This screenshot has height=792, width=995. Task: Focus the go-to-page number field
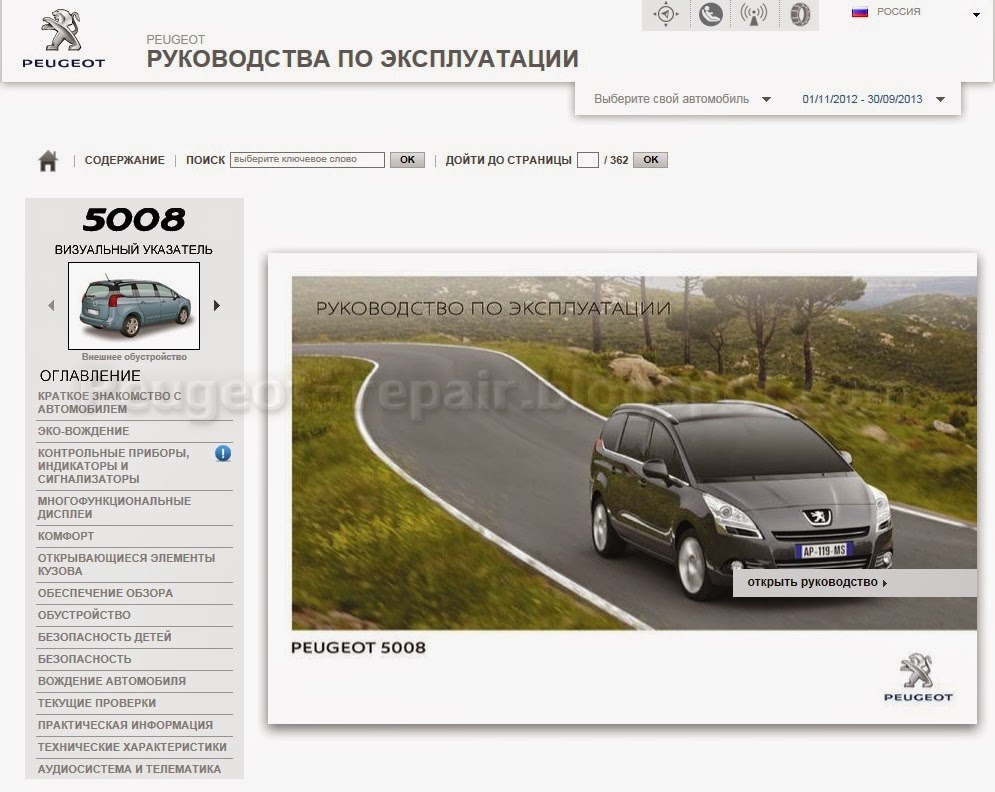(588, 160)
